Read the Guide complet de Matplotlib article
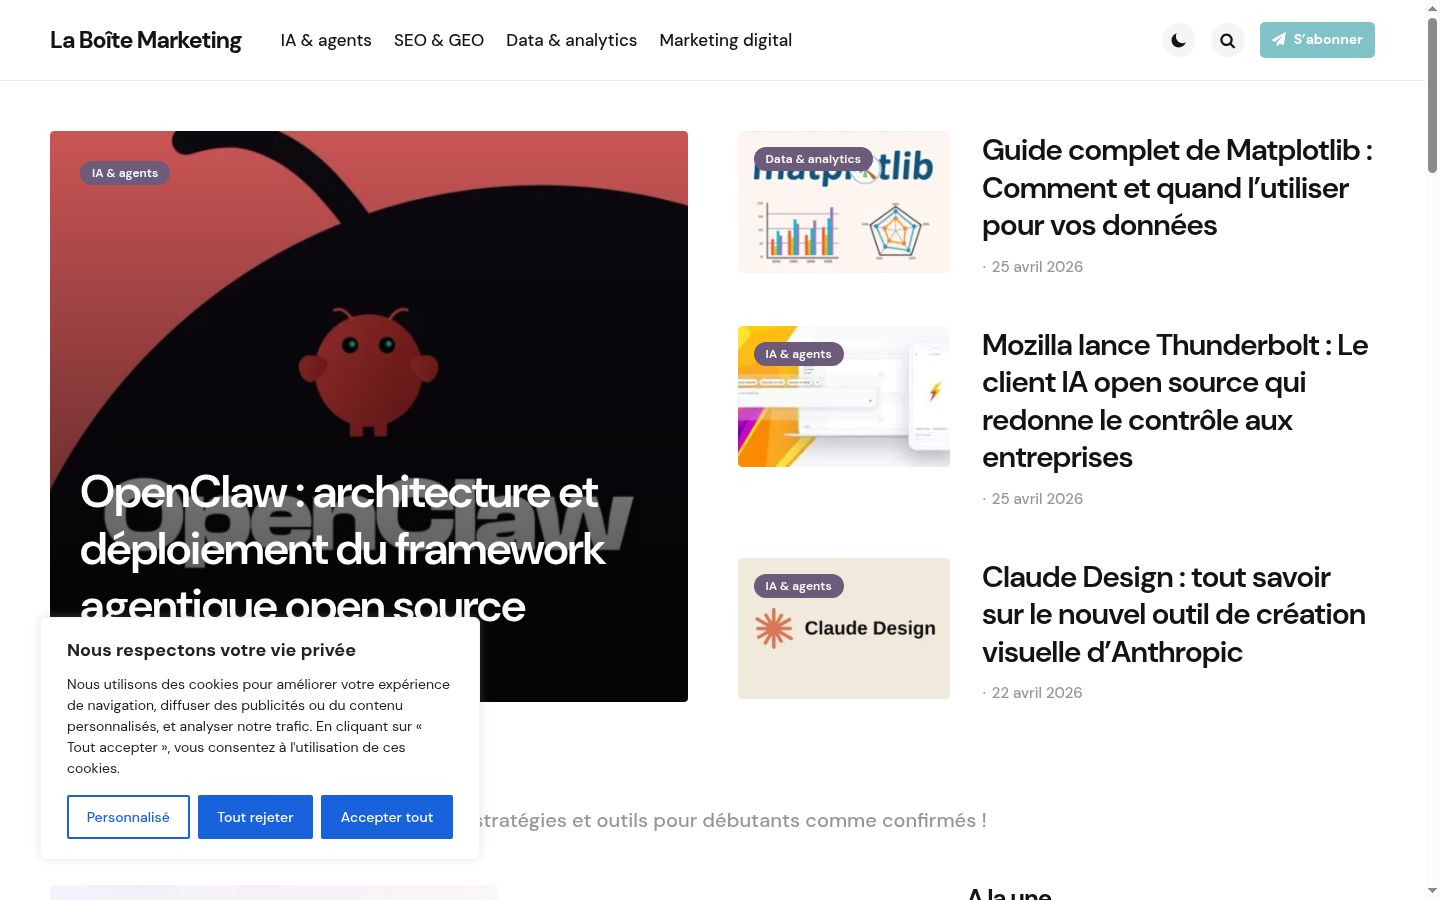 coord(1178,188)
